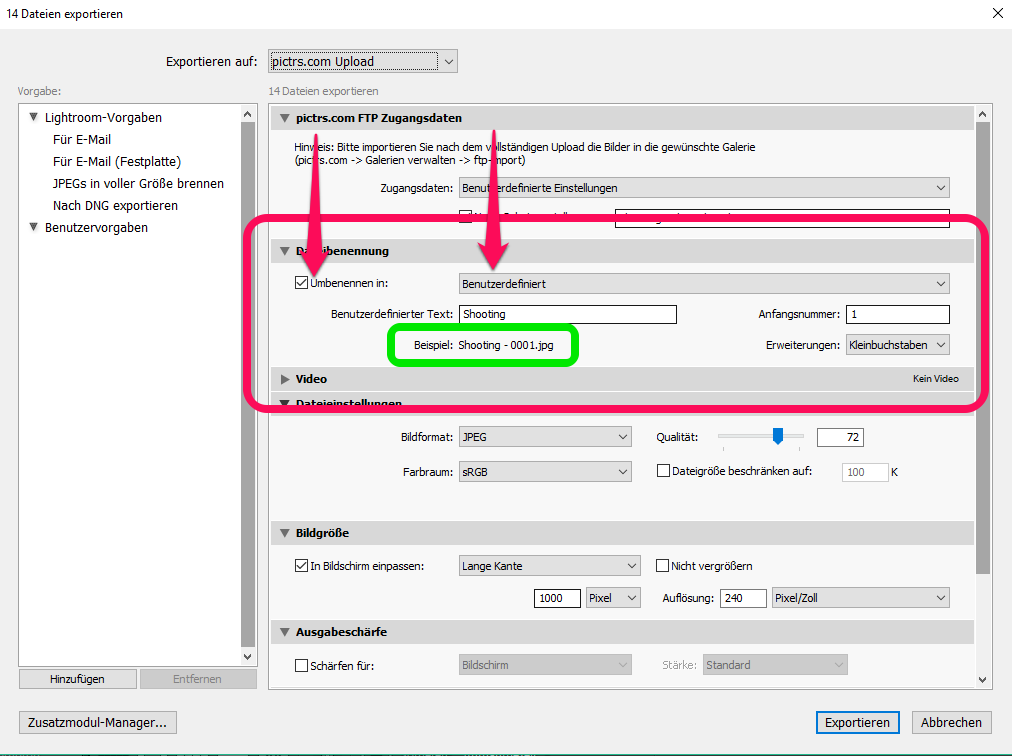Viewport: 1012px width, 756px height.
Task: Collapse the pictrs.com FTP Zugangsdaten section
Action: [285, 118]
